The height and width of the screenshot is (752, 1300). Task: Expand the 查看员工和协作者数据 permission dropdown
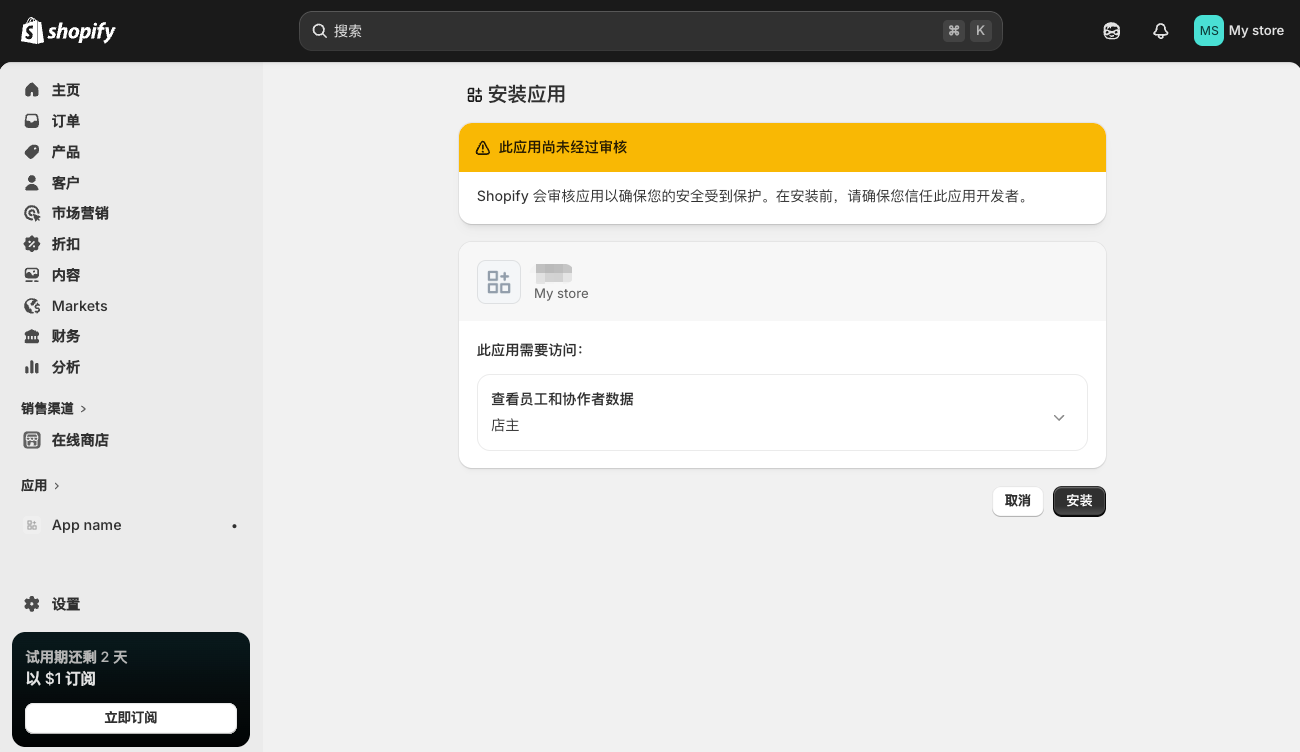pos(1058,417)
